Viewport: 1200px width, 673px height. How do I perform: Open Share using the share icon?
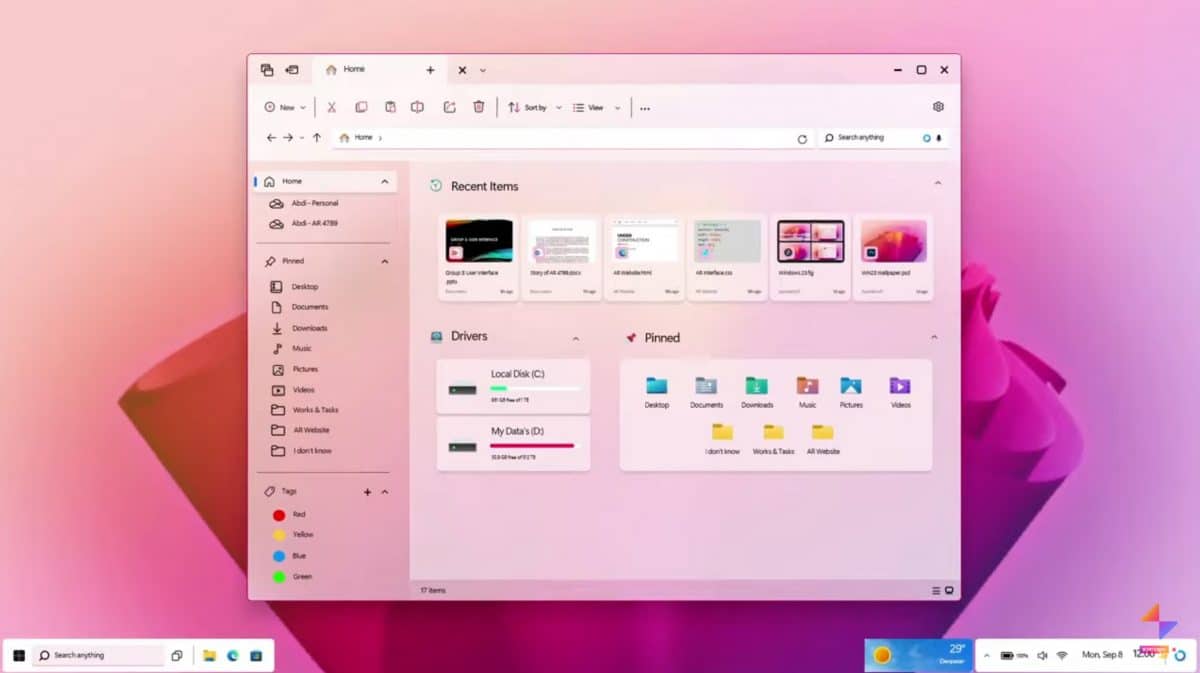click(449, 107)
